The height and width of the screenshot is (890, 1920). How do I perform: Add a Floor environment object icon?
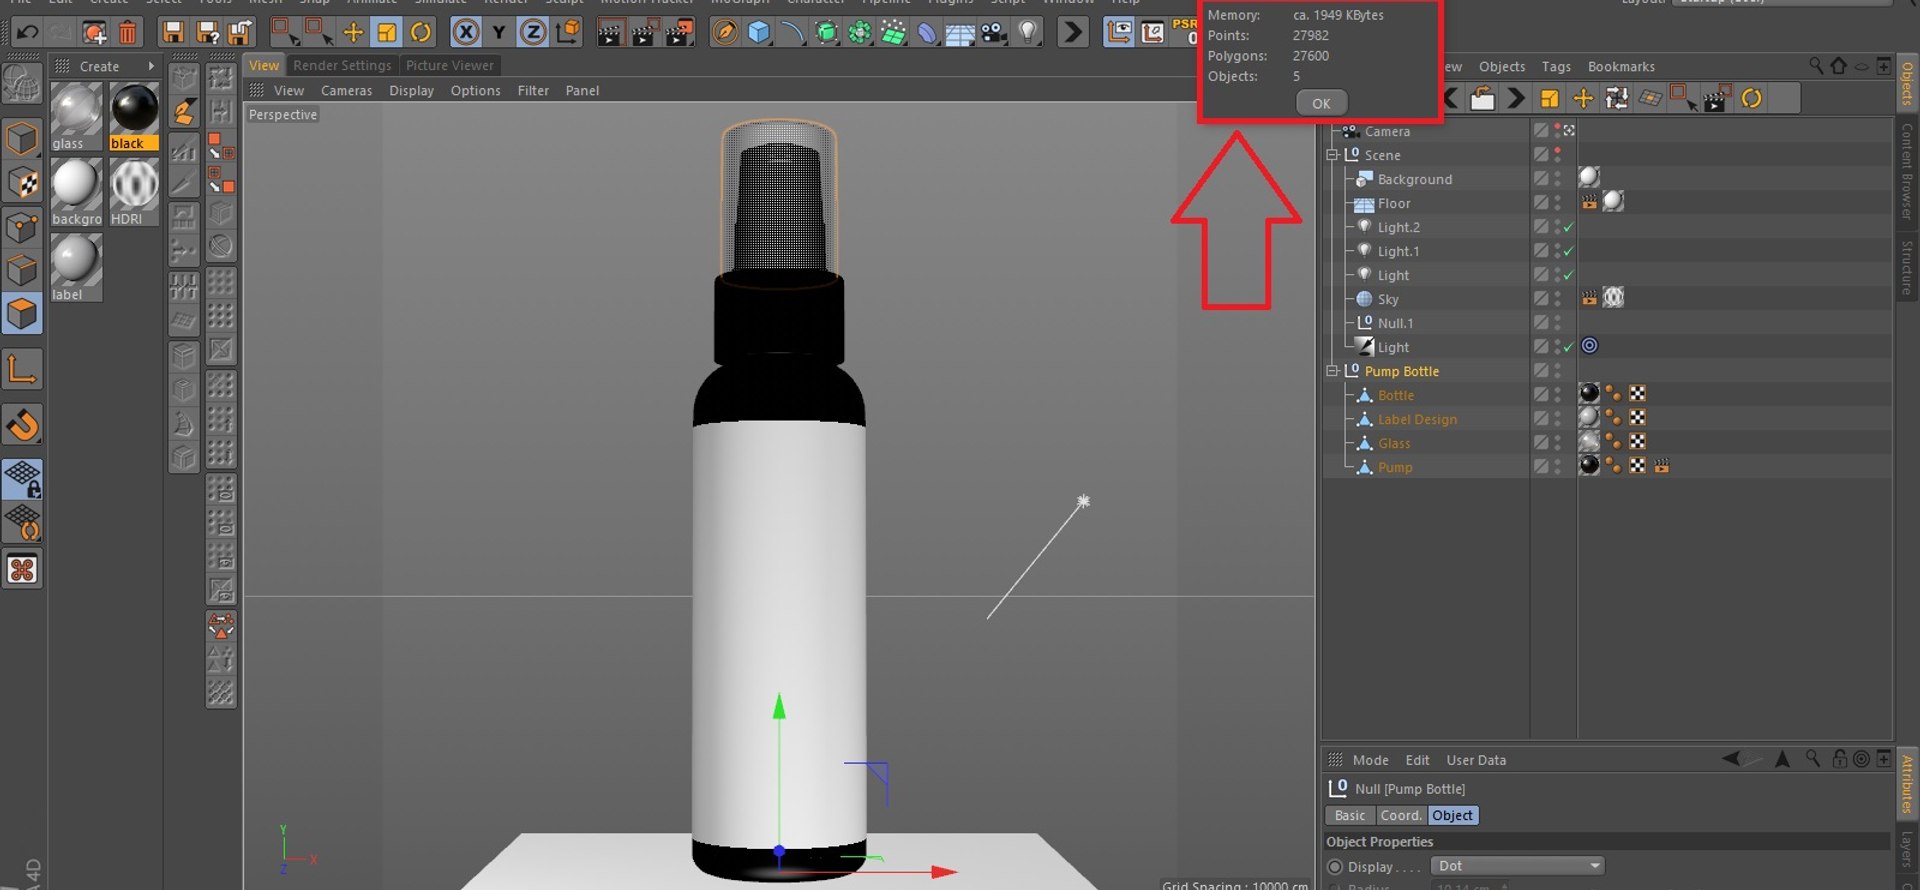coord(960,32)
